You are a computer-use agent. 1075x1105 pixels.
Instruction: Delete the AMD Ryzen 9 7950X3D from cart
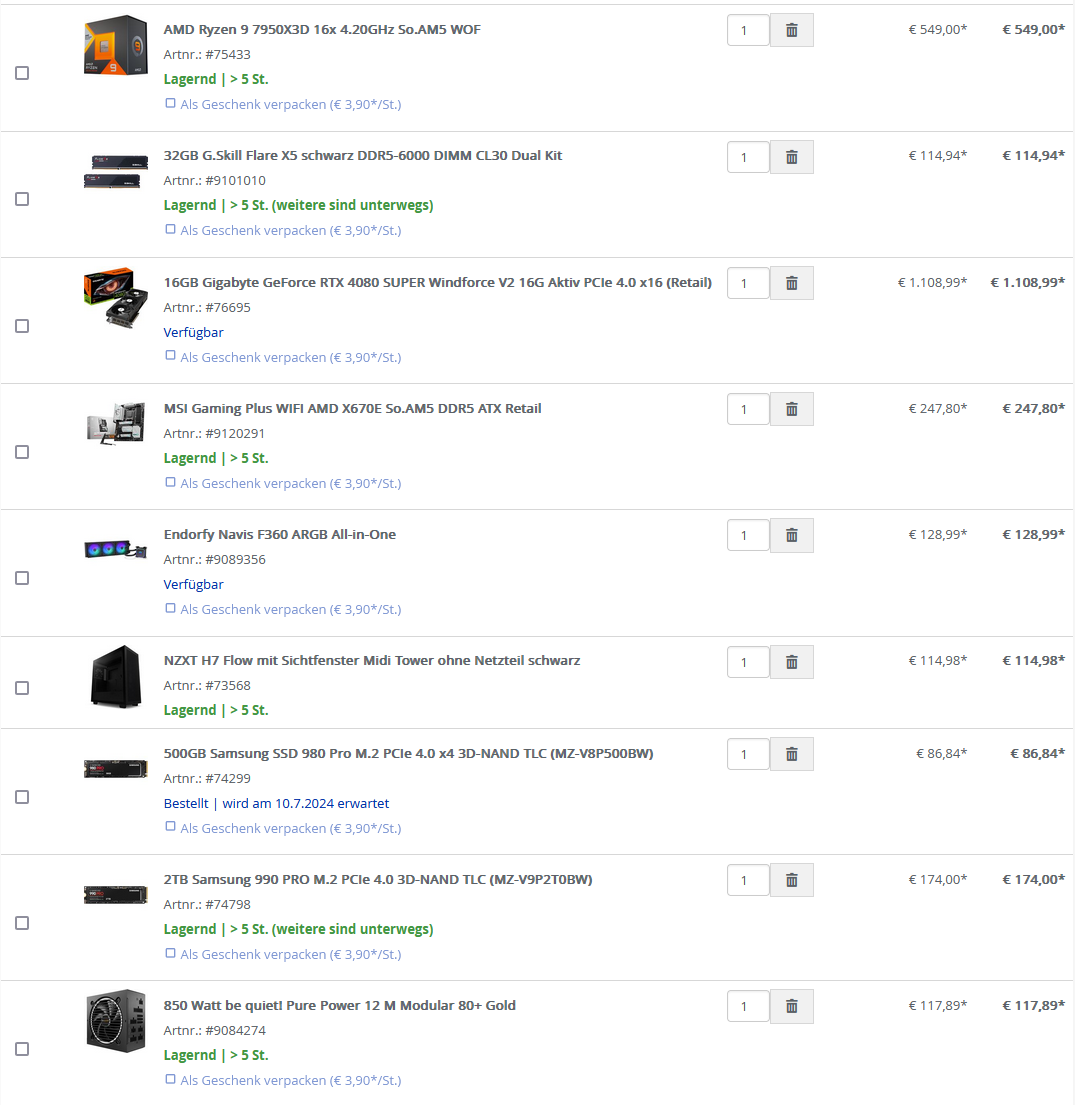(x=792, y=30)
